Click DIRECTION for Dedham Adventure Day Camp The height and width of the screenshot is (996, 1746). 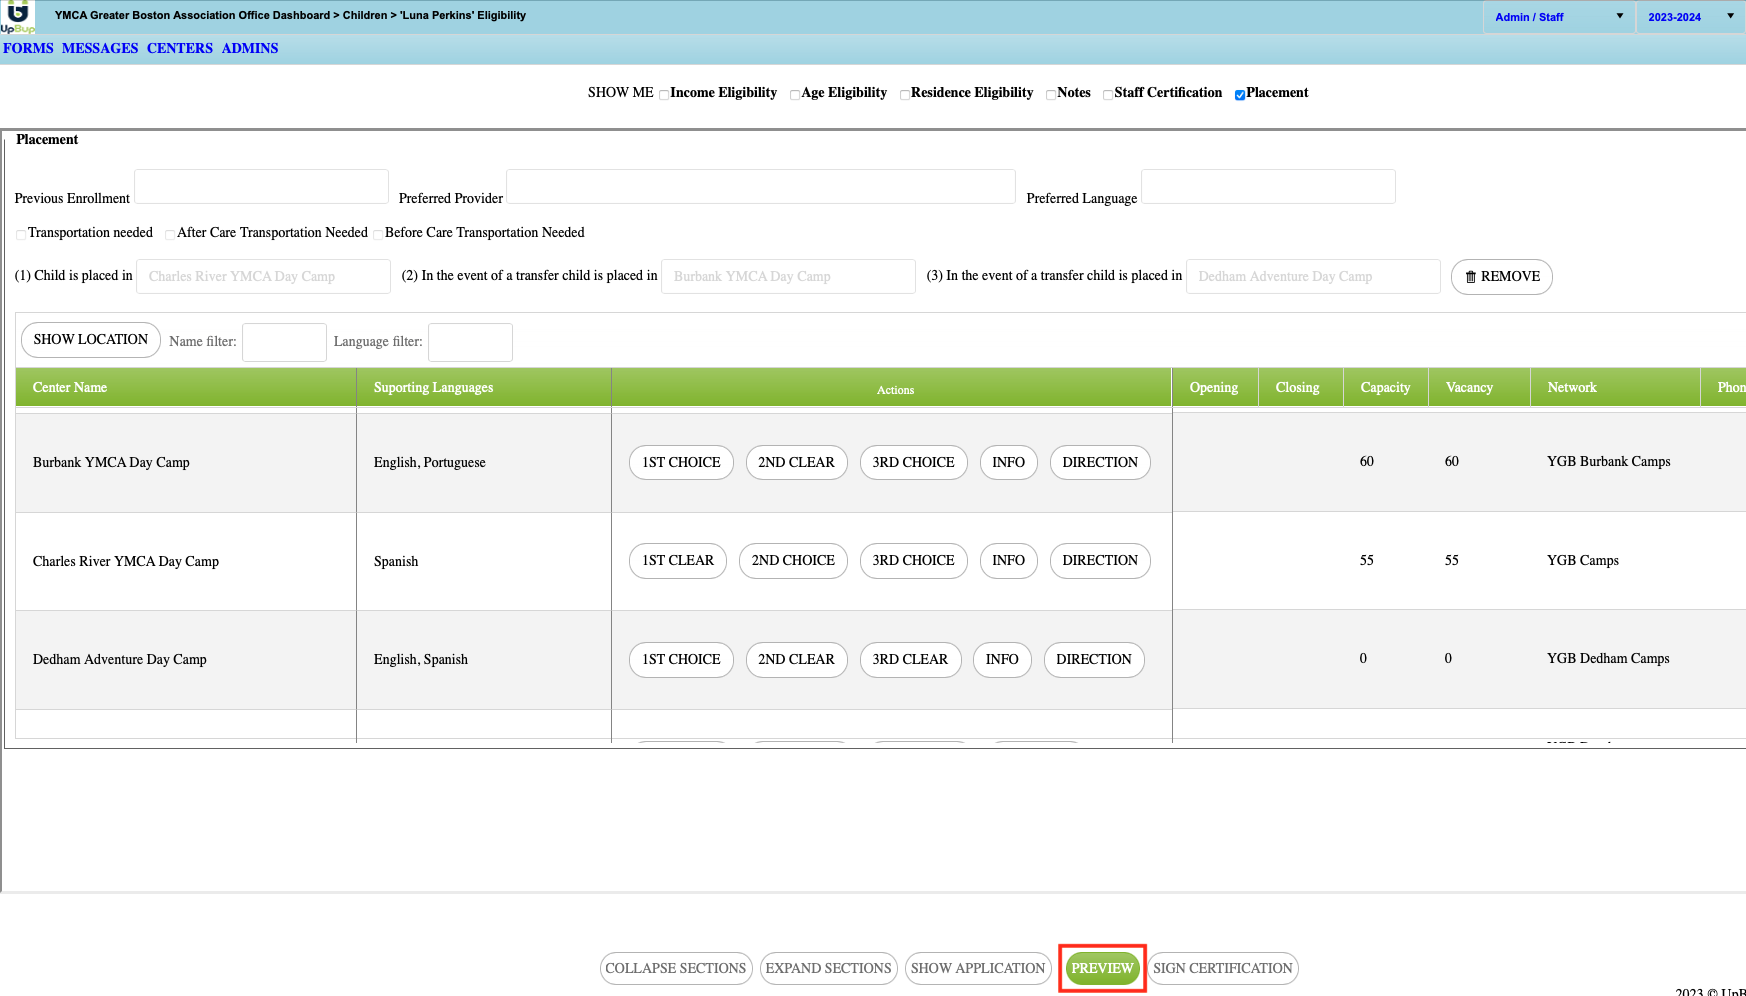point(1094,660)
